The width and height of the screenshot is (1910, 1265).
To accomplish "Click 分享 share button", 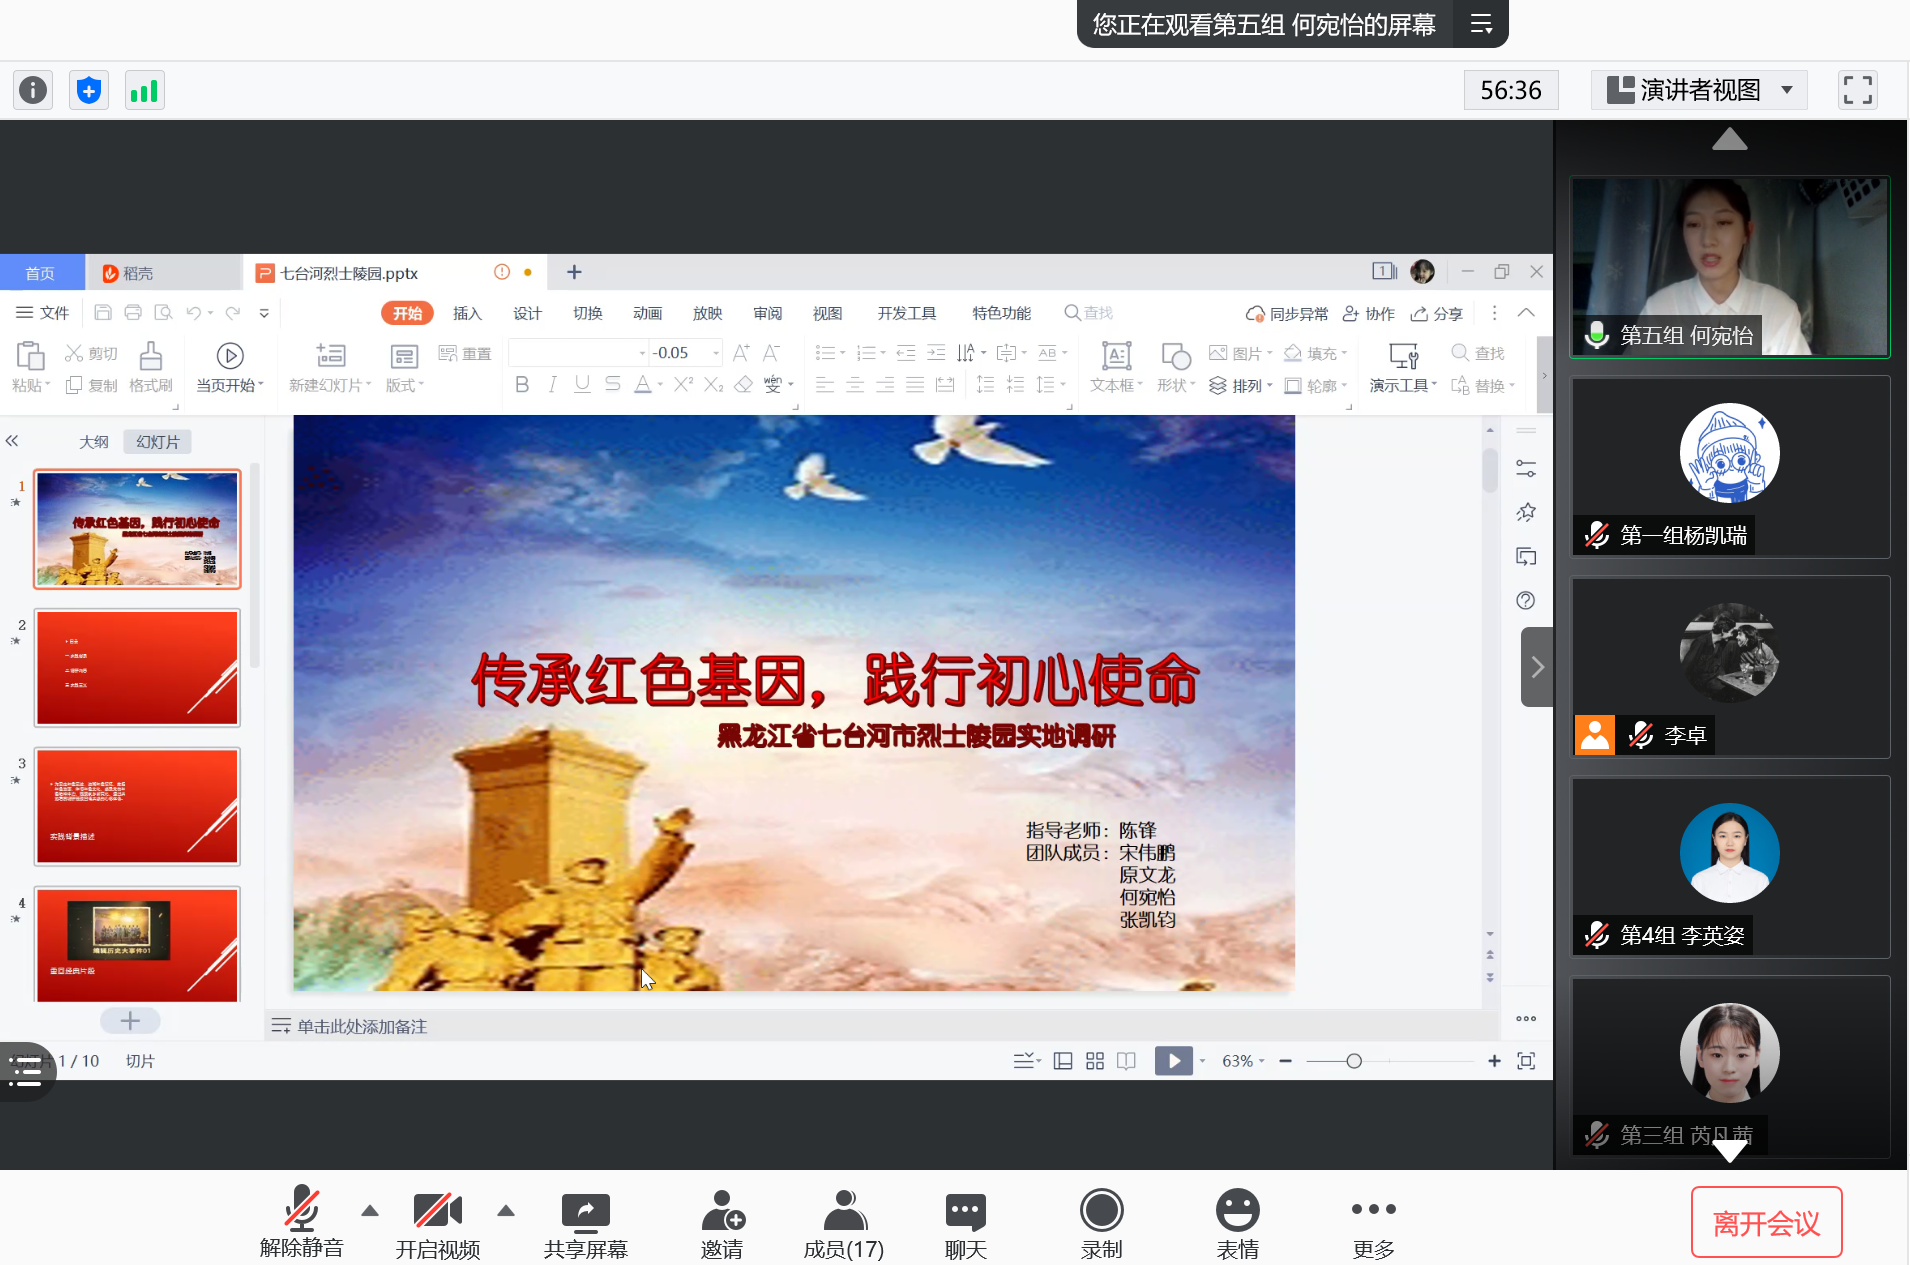I will point(1437,313).
